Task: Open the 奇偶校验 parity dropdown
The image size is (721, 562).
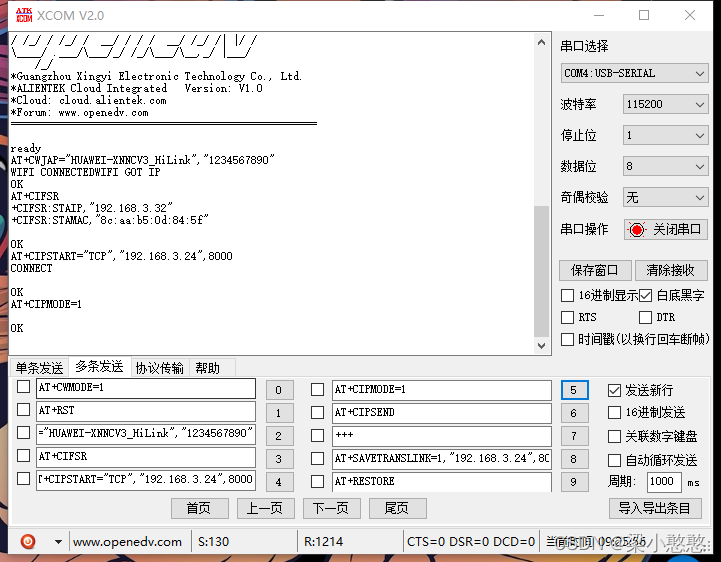Action: tap(665, 198)
